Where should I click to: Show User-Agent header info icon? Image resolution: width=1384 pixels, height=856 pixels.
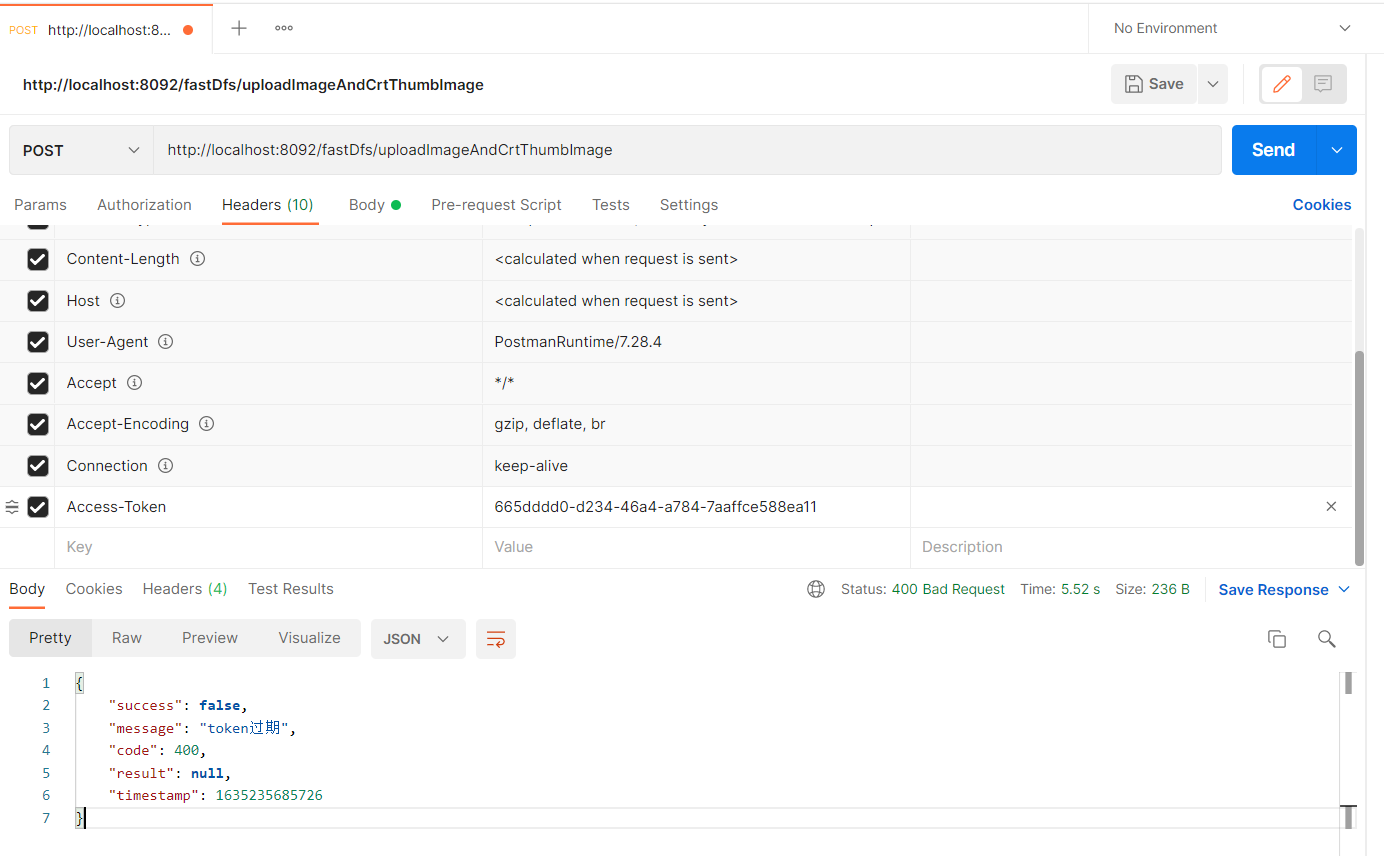[166, 342]
